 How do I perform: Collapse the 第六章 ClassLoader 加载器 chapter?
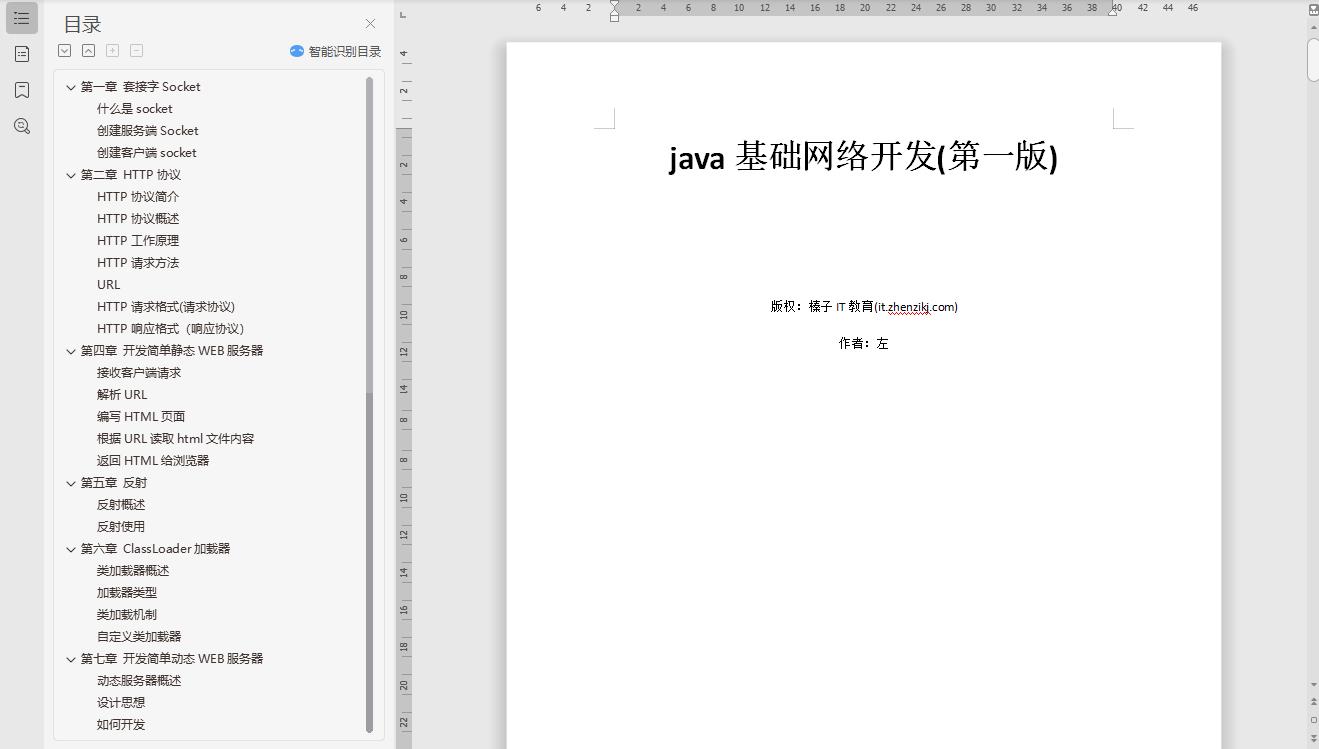pyautogui.click(x=71, y=549)
